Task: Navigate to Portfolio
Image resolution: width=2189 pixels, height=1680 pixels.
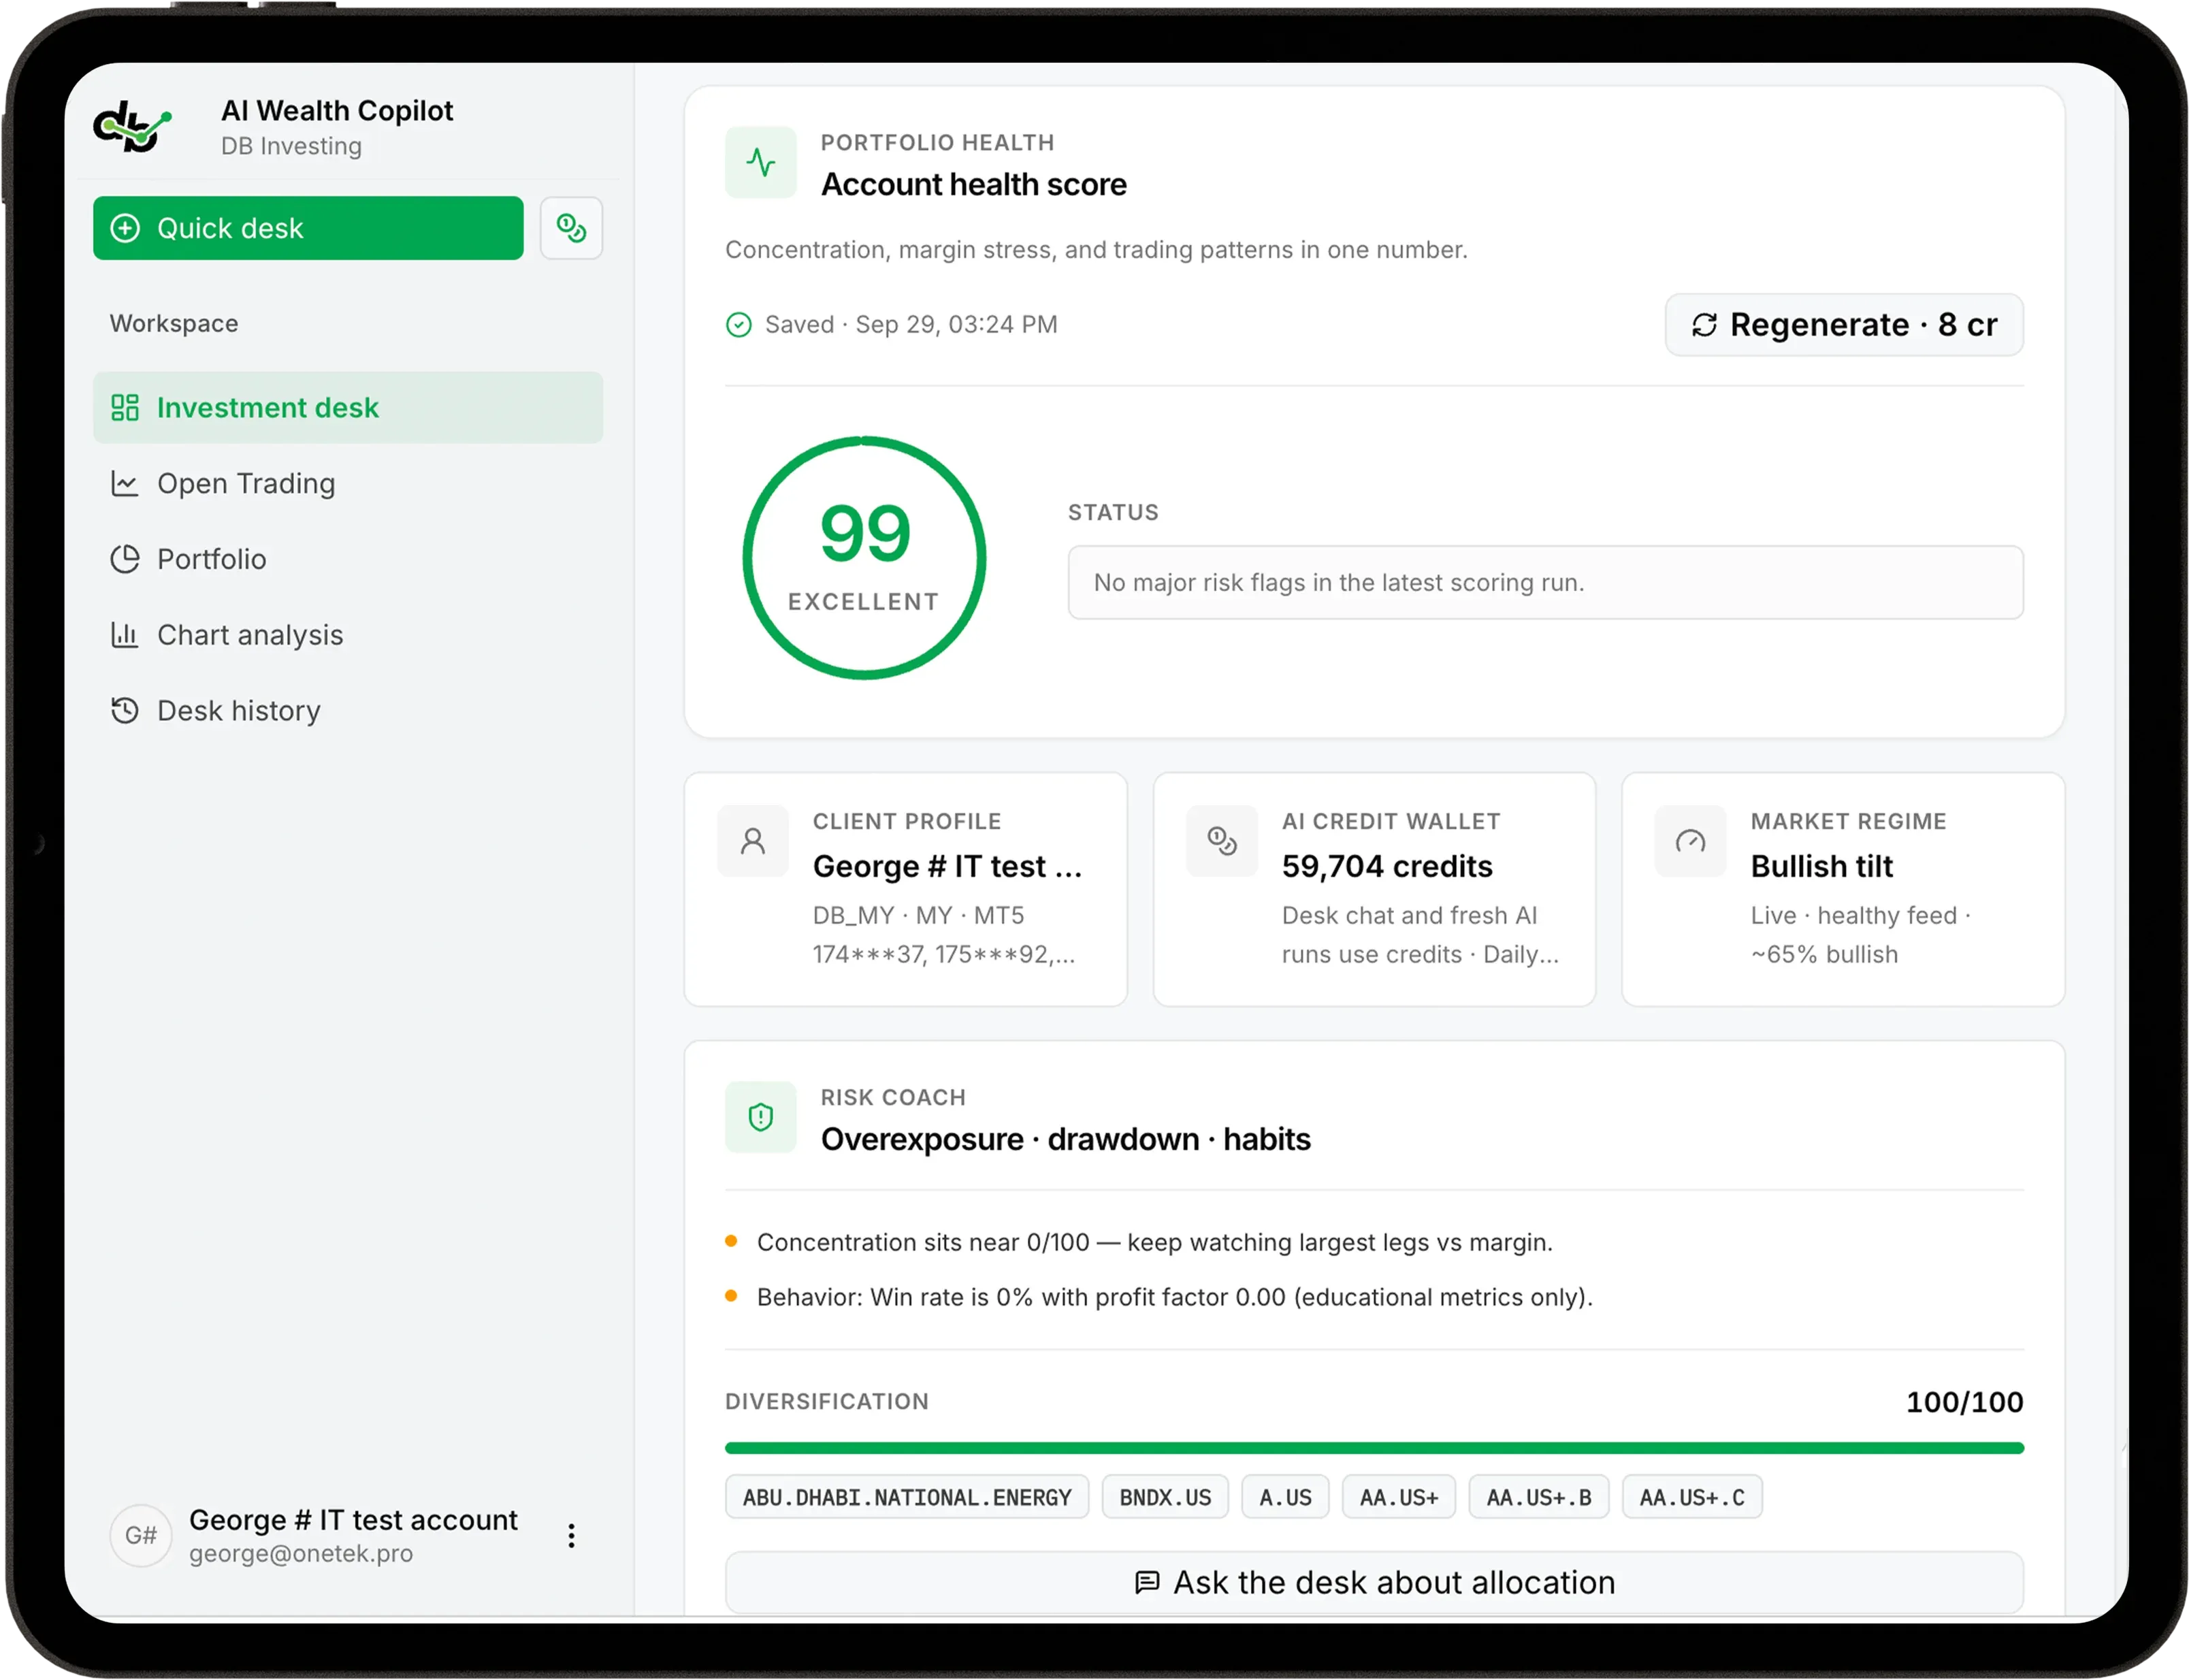Action: [348, 559]
